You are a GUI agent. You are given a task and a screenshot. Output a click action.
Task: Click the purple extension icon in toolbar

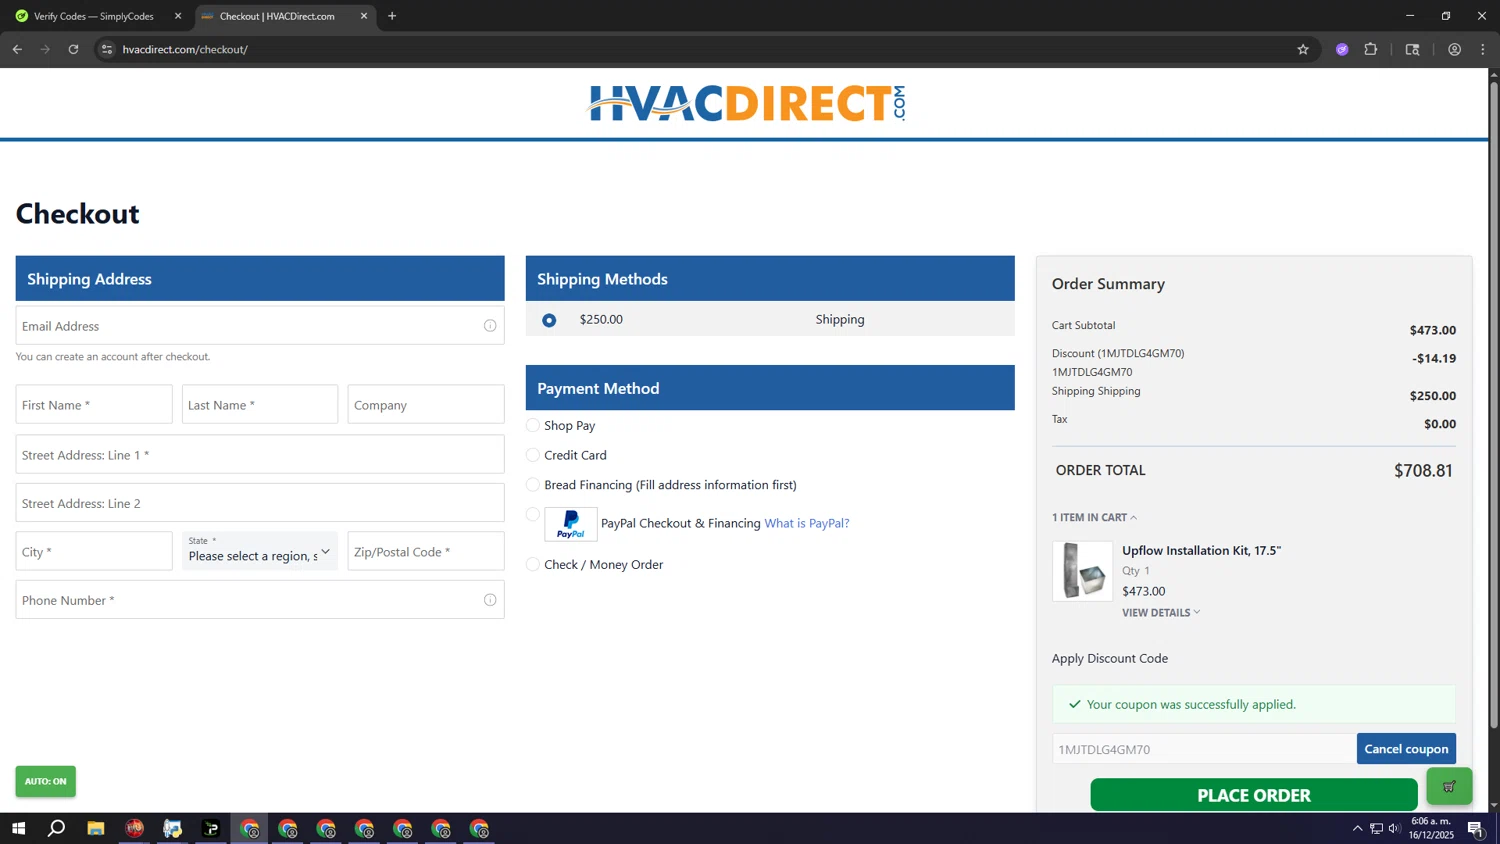point(1342,49)
